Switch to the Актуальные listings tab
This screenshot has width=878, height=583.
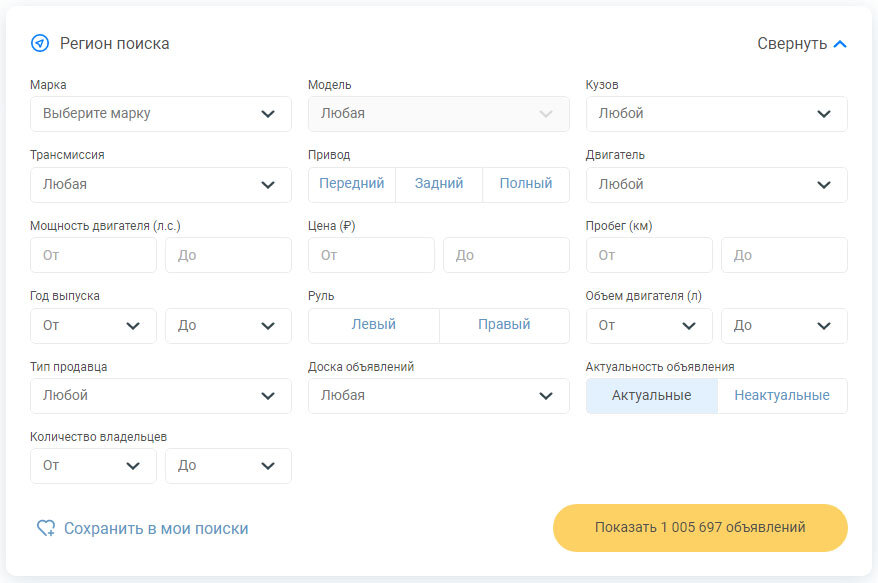(652, 396)
